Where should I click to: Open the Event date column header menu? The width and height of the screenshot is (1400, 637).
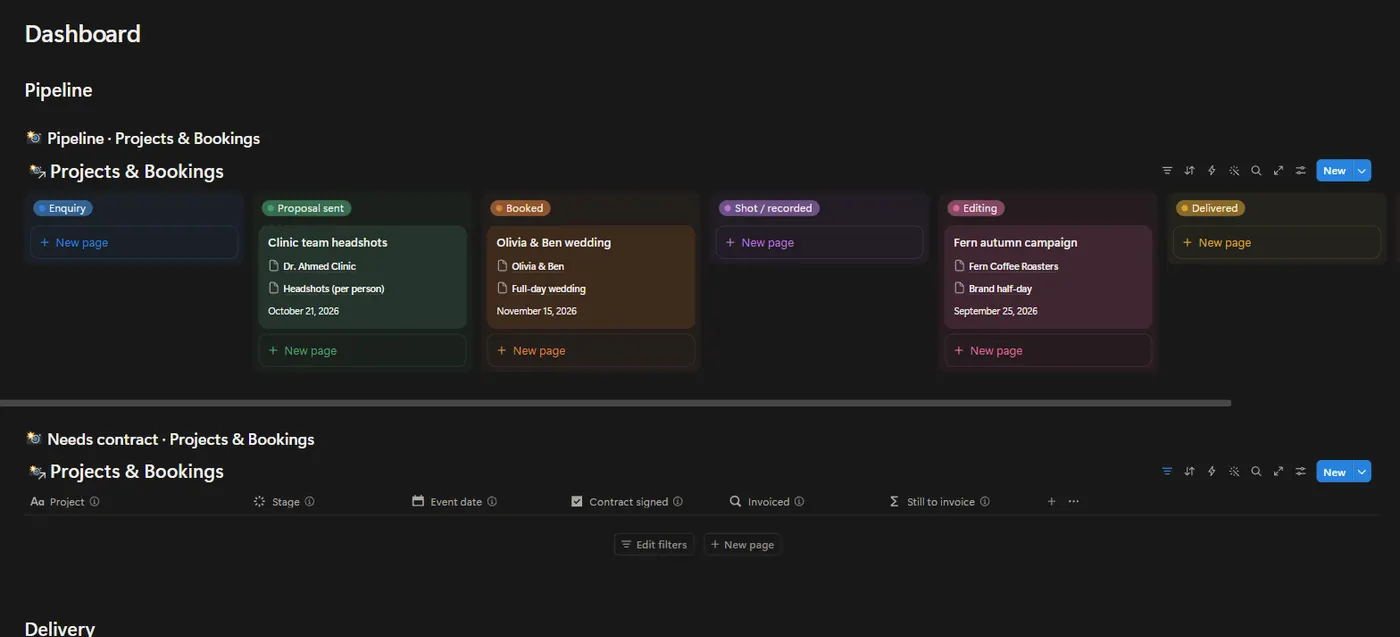(455, 502)
